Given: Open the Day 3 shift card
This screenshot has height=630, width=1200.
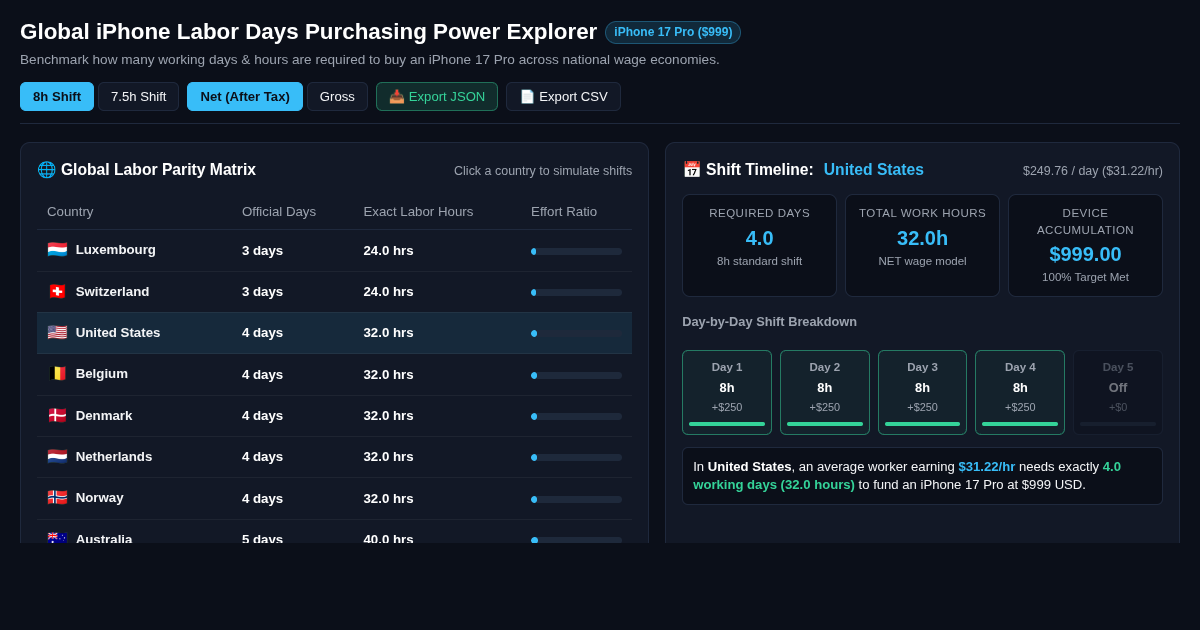Looking at the screenshot, I should coord(922,392).
